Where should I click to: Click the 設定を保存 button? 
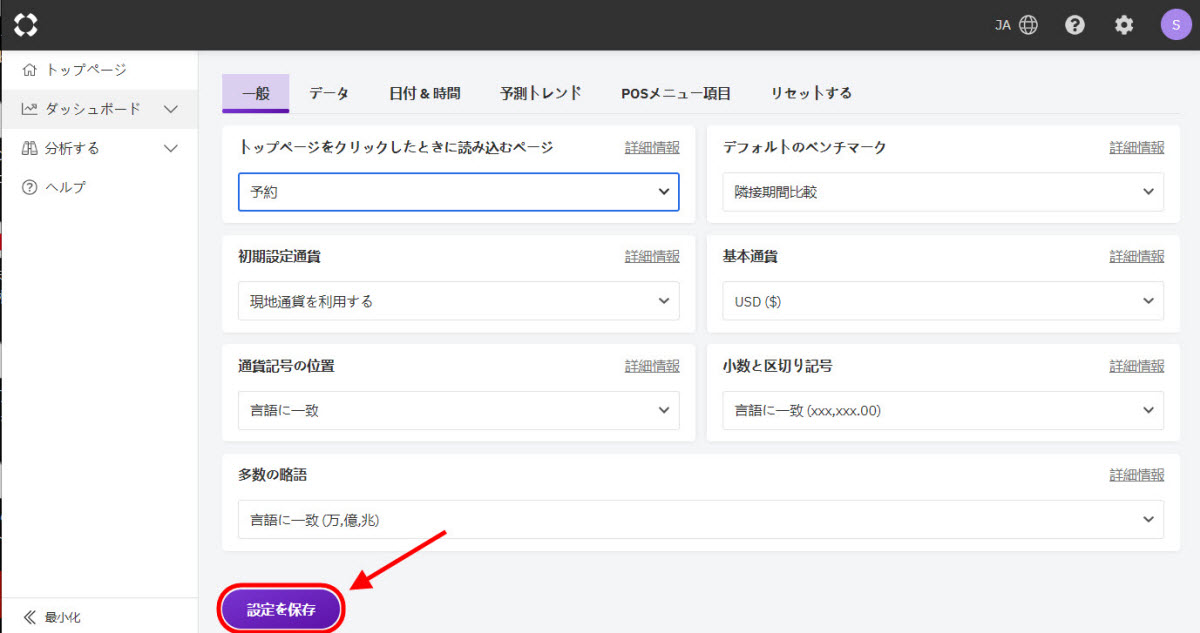[x=282, y=609]
